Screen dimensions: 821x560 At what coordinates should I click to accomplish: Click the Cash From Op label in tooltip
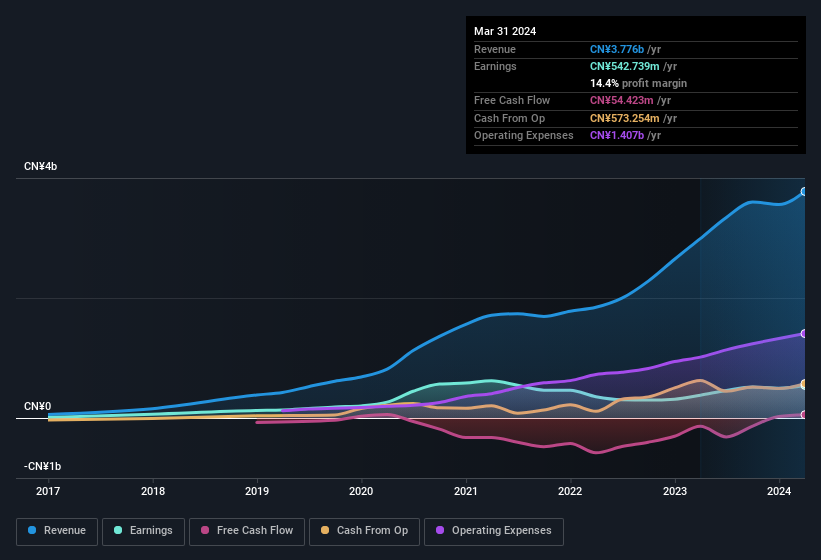[x=509, y=118]
